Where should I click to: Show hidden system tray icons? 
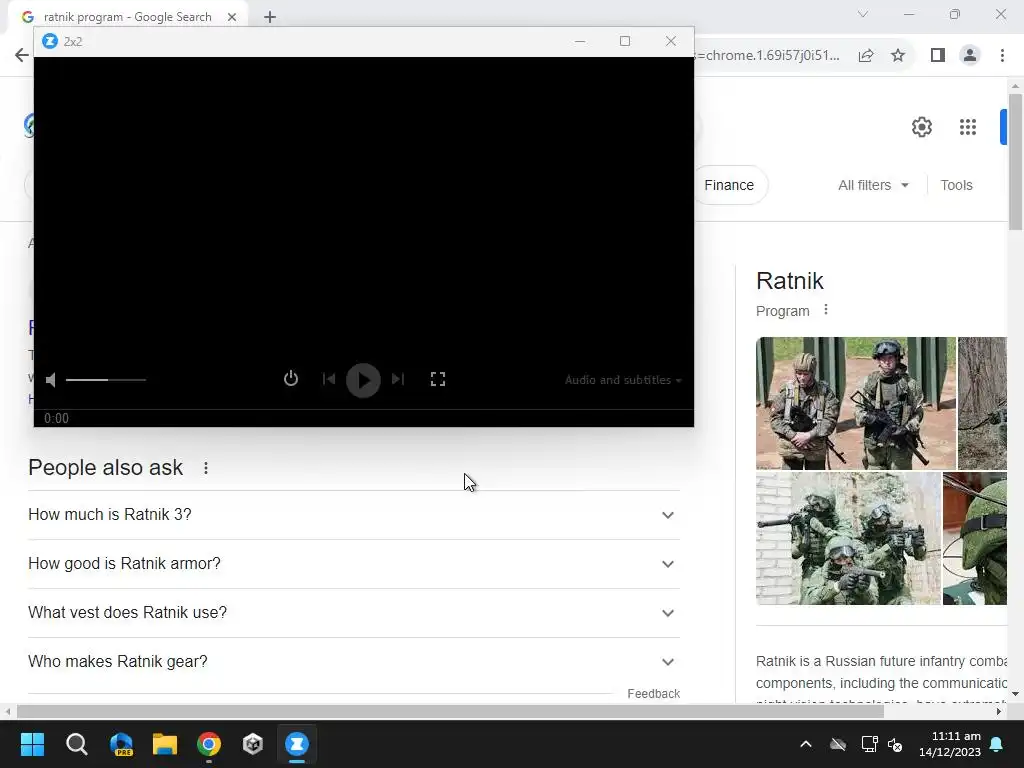[806, 744]
